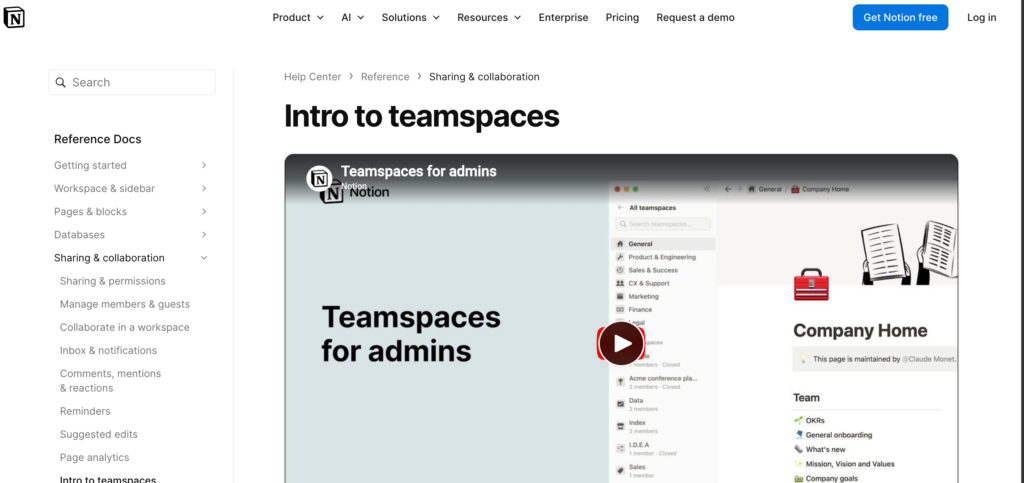Go to the Enterprise page
1024x483 pixels.
click(x=563, y=17)
